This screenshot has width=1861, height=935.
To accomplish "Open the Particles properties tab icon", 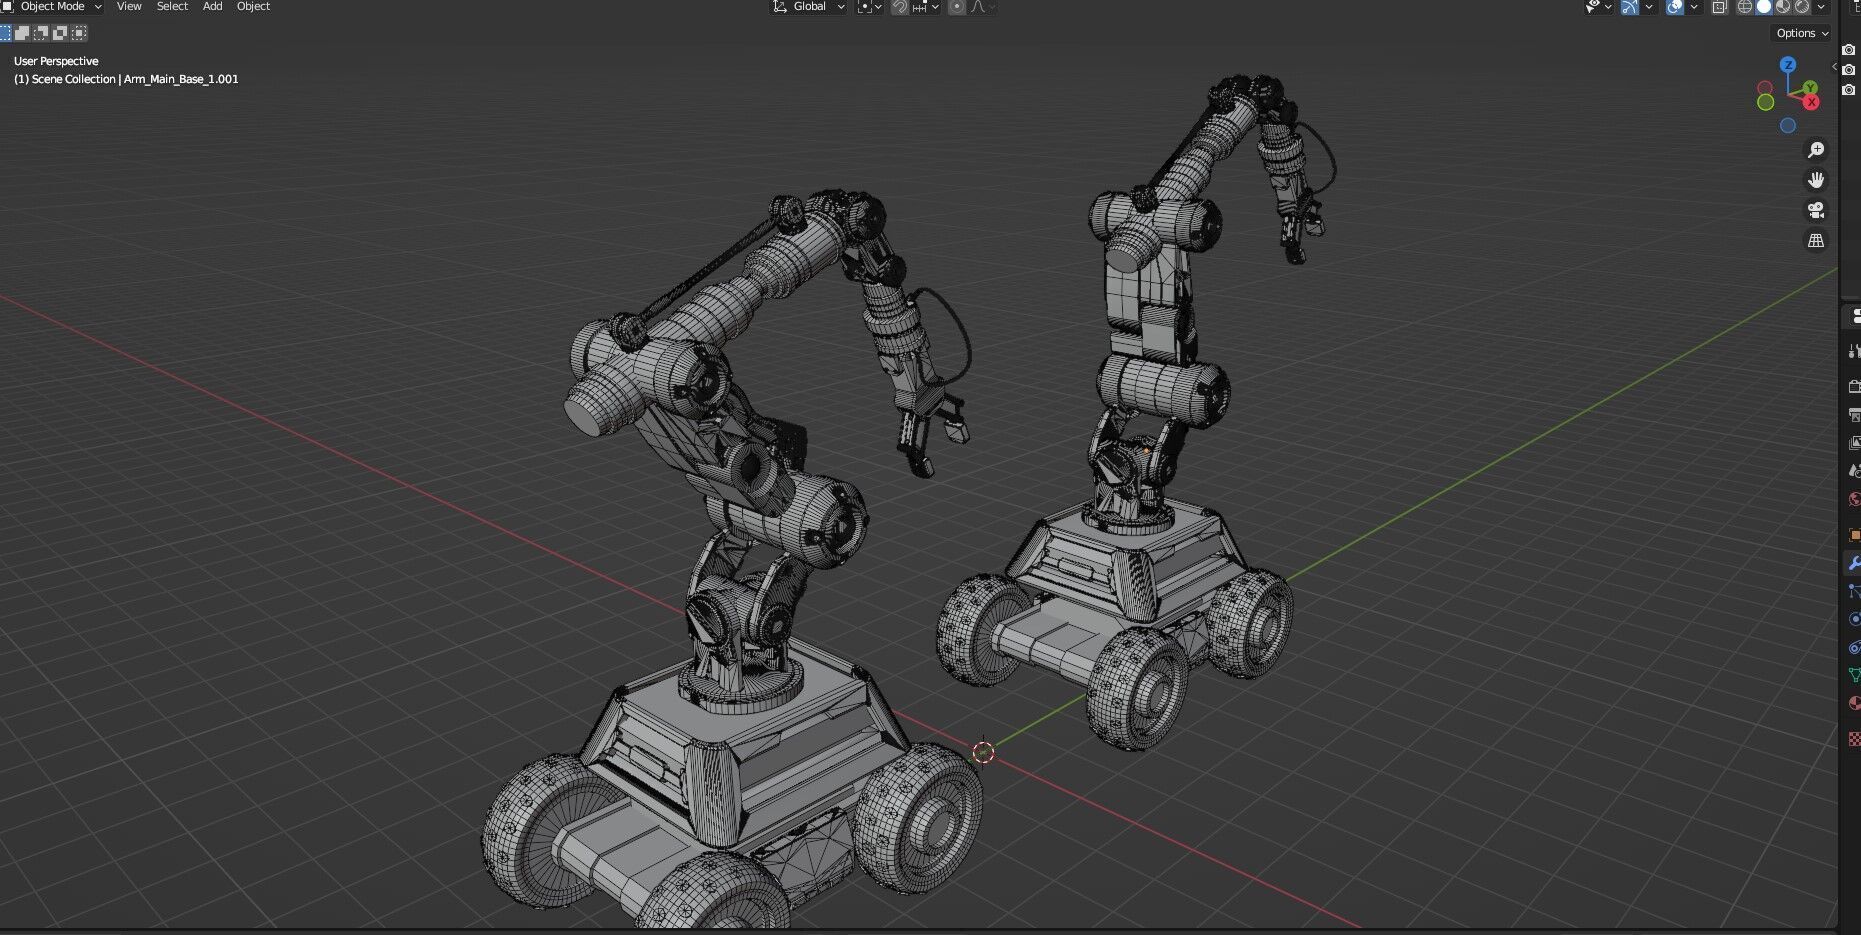I will [1853, 591].
